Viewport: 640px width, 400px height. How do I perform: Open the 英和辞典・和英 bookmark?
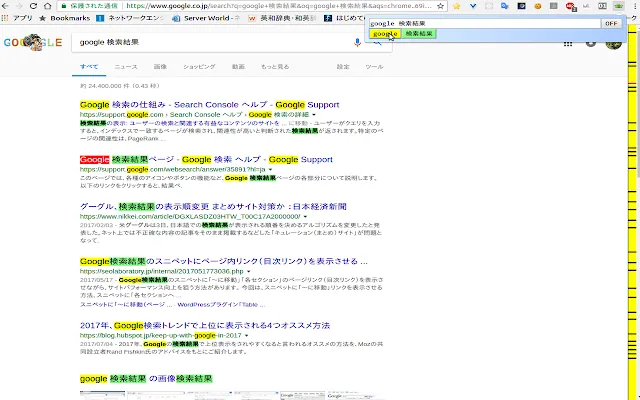[x=282, y=18]
